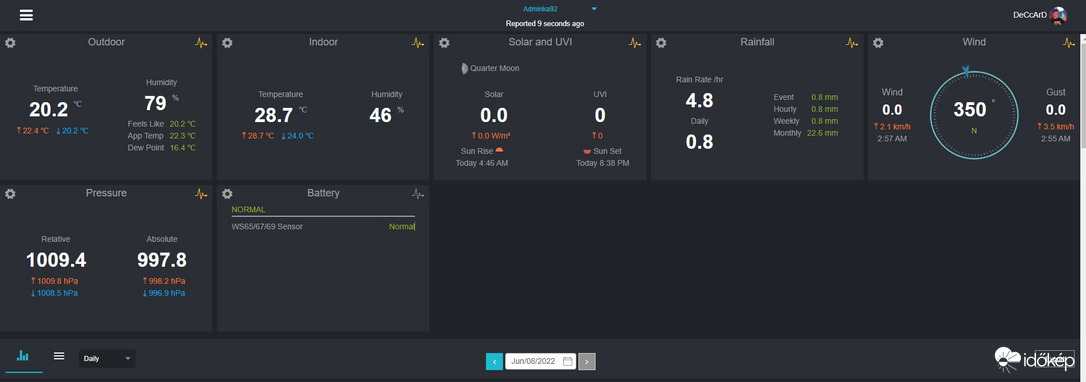Image resolution: width=1086 pixels, height=382 pixels.
Task: Switch to chart view tab
Action: click(x=23, y=356)
